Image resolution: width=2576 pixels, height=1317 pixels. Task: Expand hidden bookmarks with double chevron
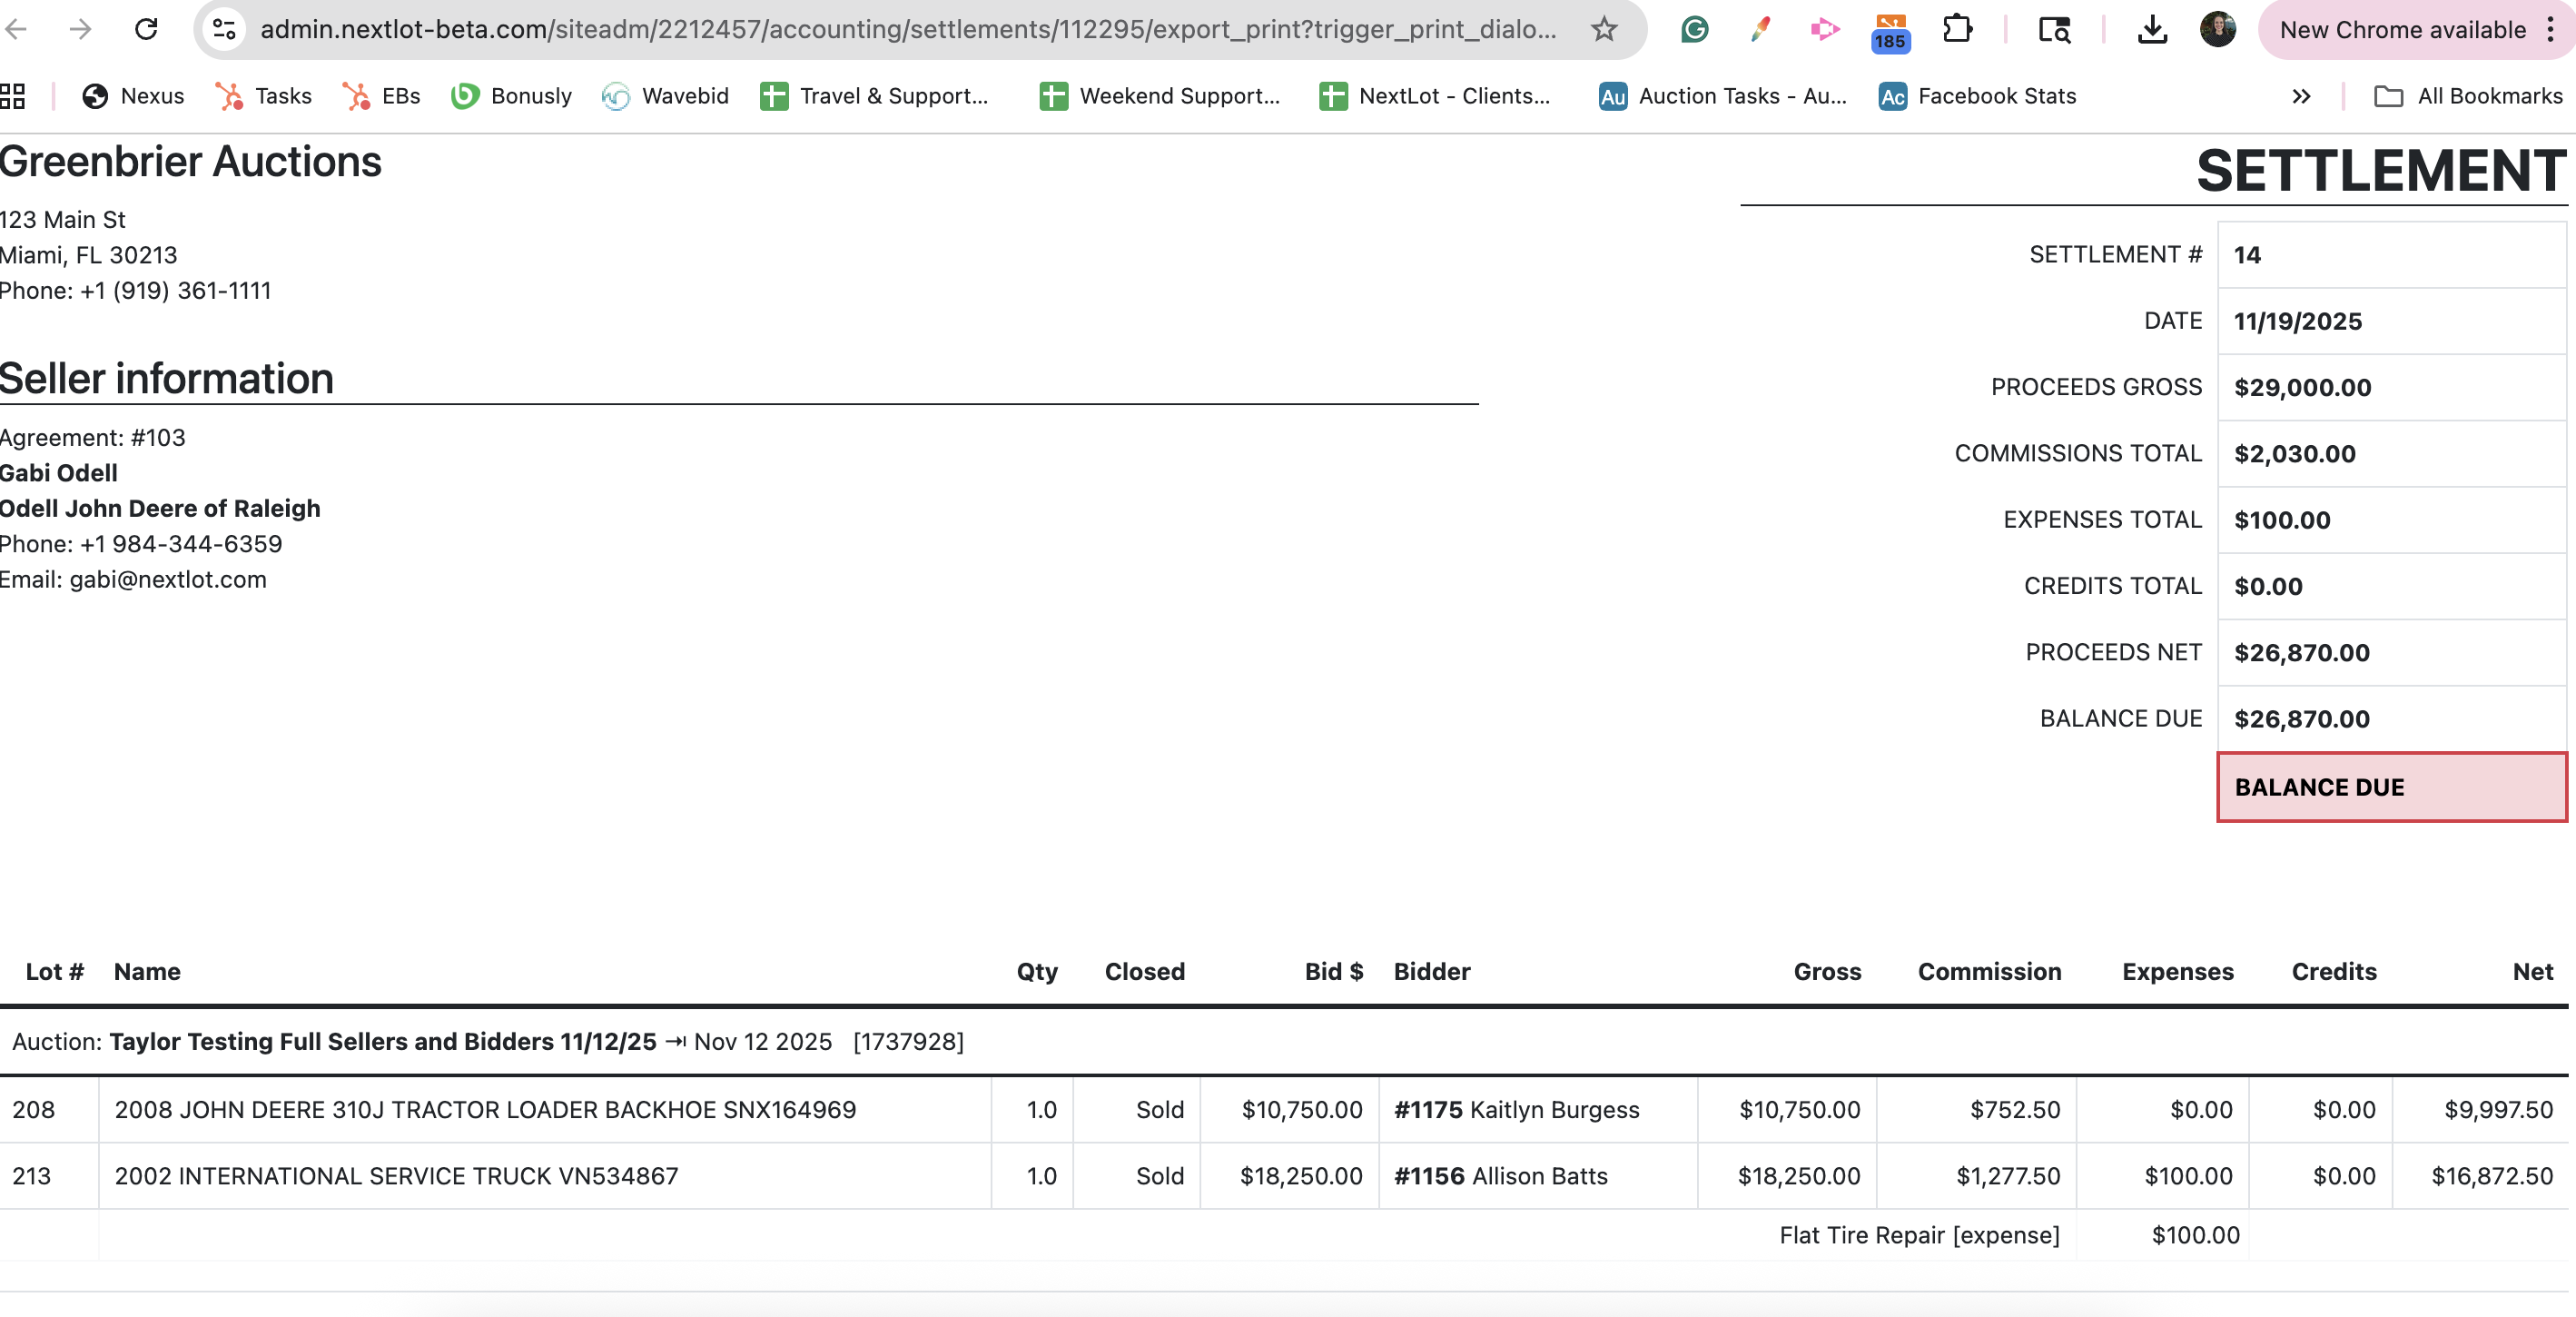click(x=2301, y=96)
